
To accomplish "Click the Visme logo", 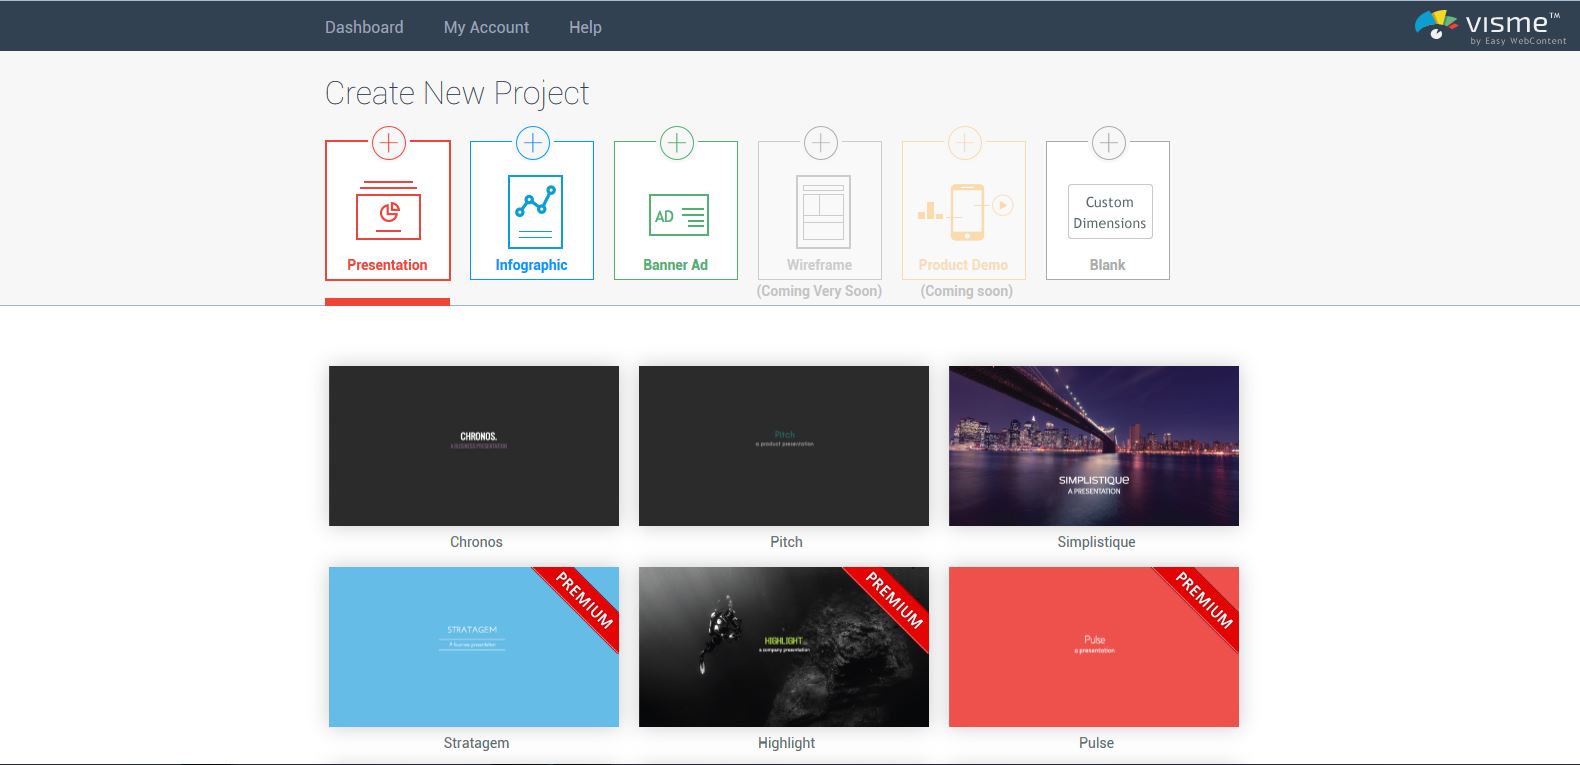I will [1490, 27].
